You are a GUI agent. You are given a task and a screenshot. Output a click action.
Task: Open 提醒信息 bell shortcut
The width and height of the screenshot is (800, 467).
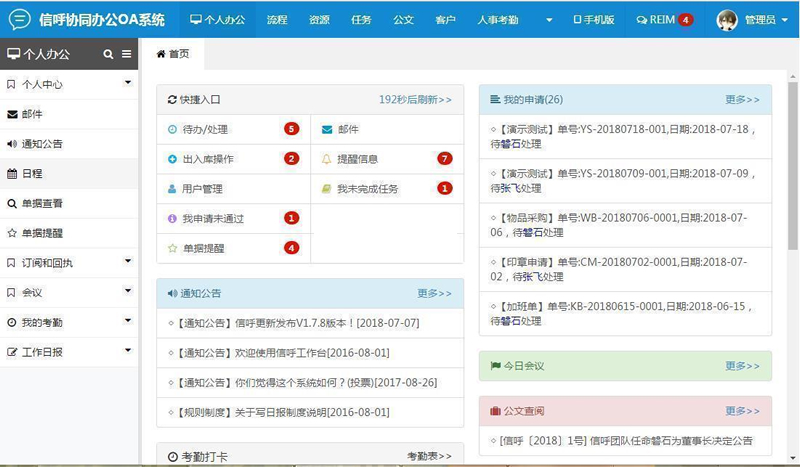click(x=357, y=159)
